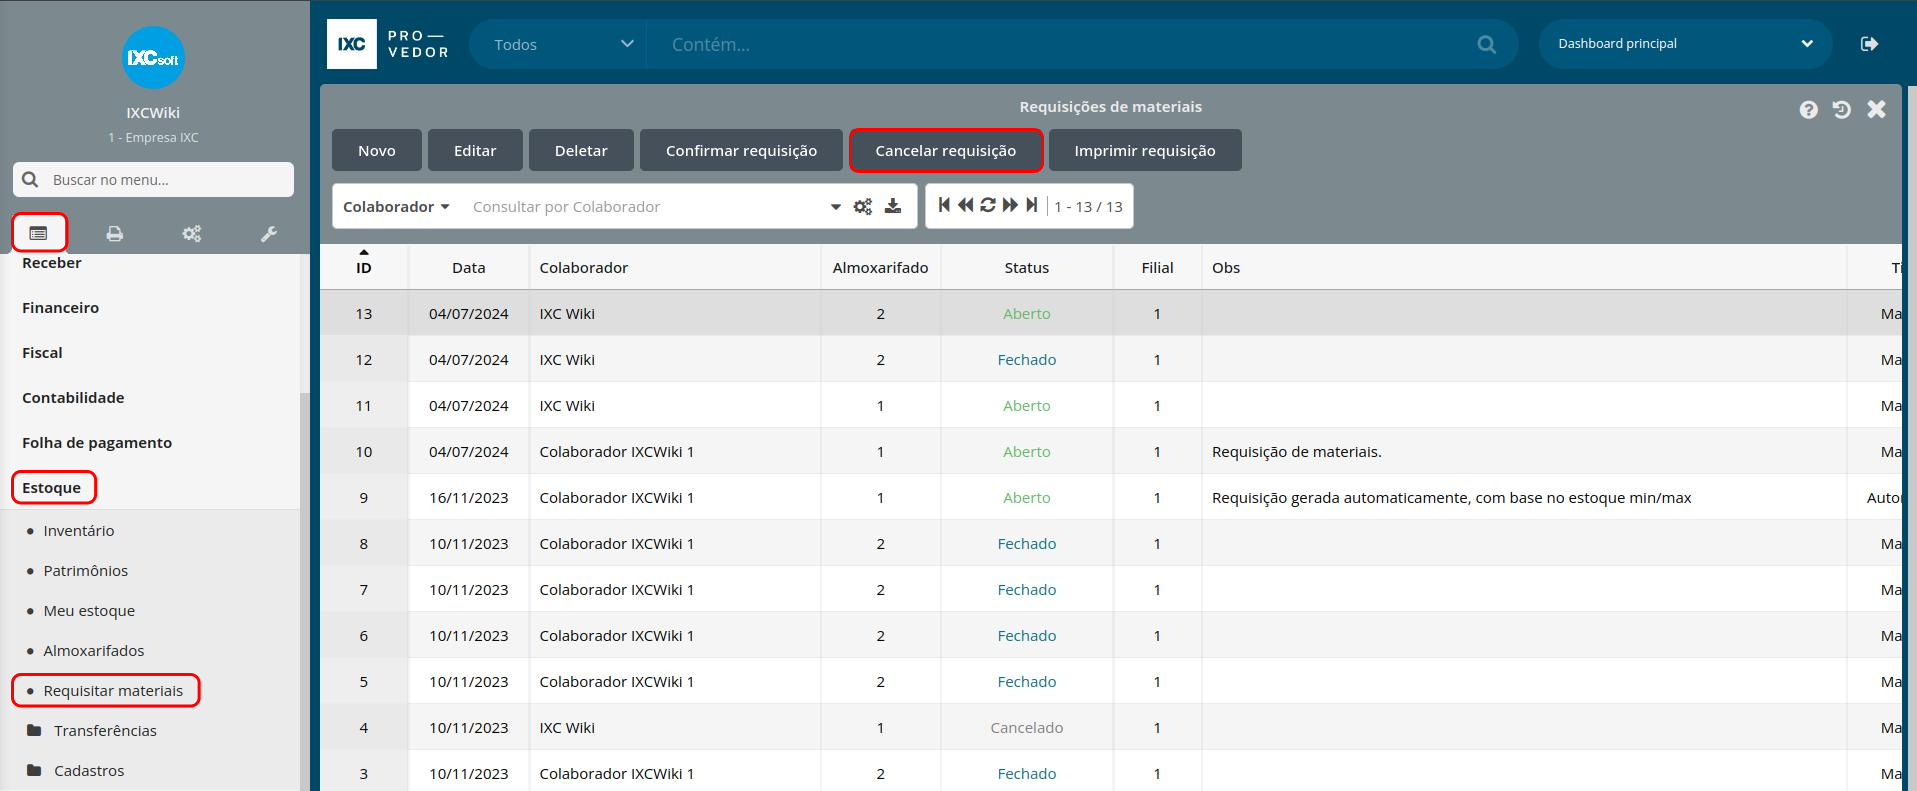Go to first page of records
This screenshot has height=791, width=1917.
tap(944, 205)
